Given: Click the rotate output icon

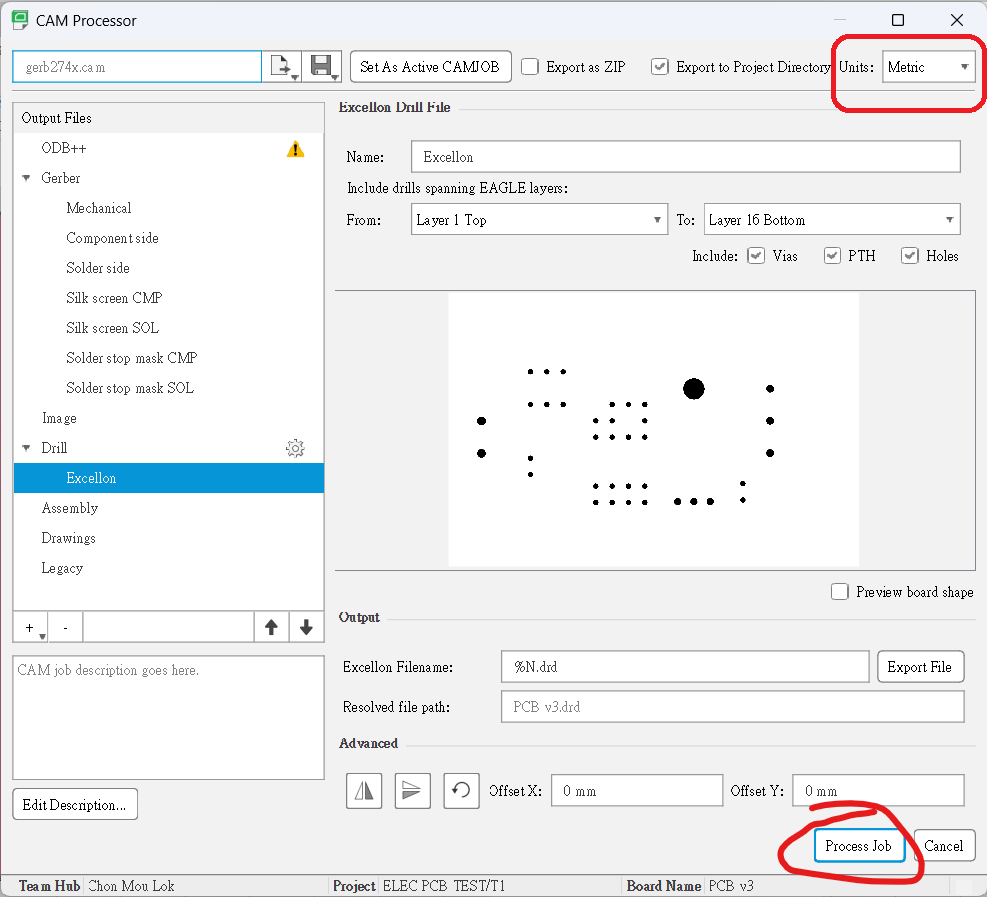Looking at the screenshot, I should [x=460, y=791].
